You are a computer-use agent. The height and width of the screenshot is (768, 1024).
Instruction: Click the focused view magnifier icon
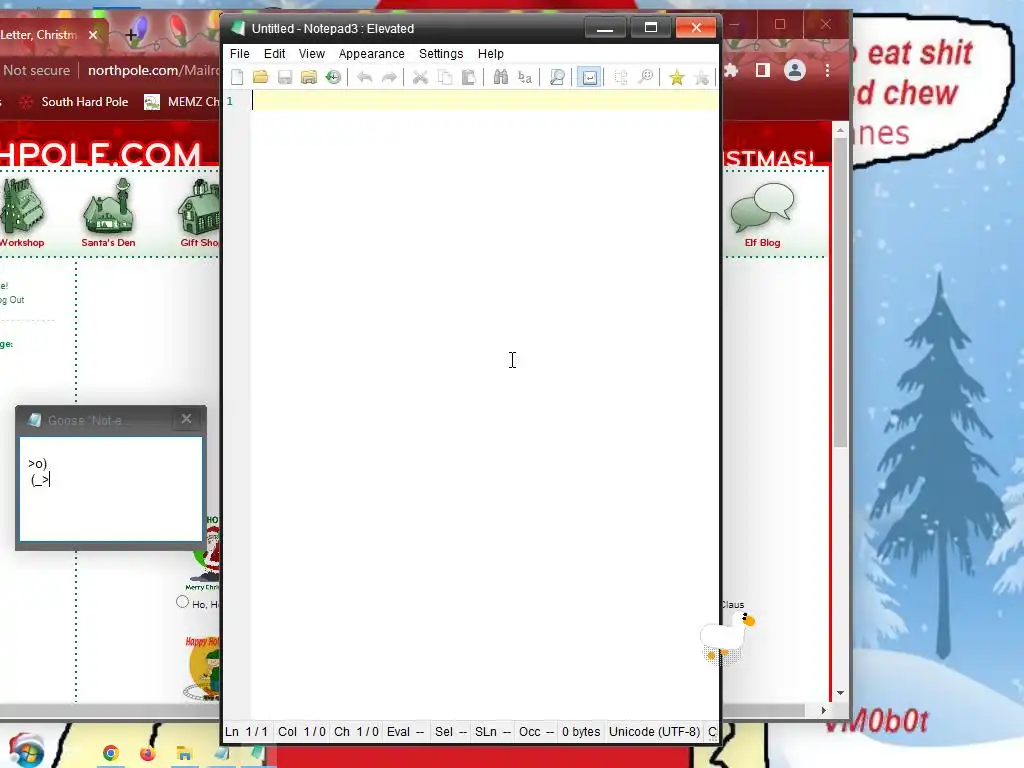coord(557,77)
